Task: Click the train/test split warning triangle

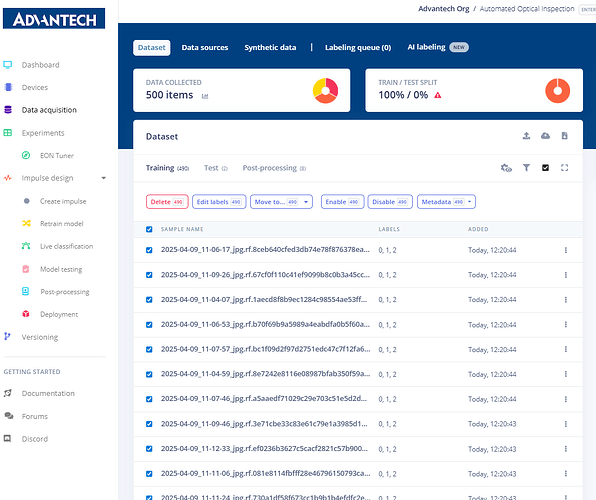Action: pyautogui.click(x=438, y=95)
